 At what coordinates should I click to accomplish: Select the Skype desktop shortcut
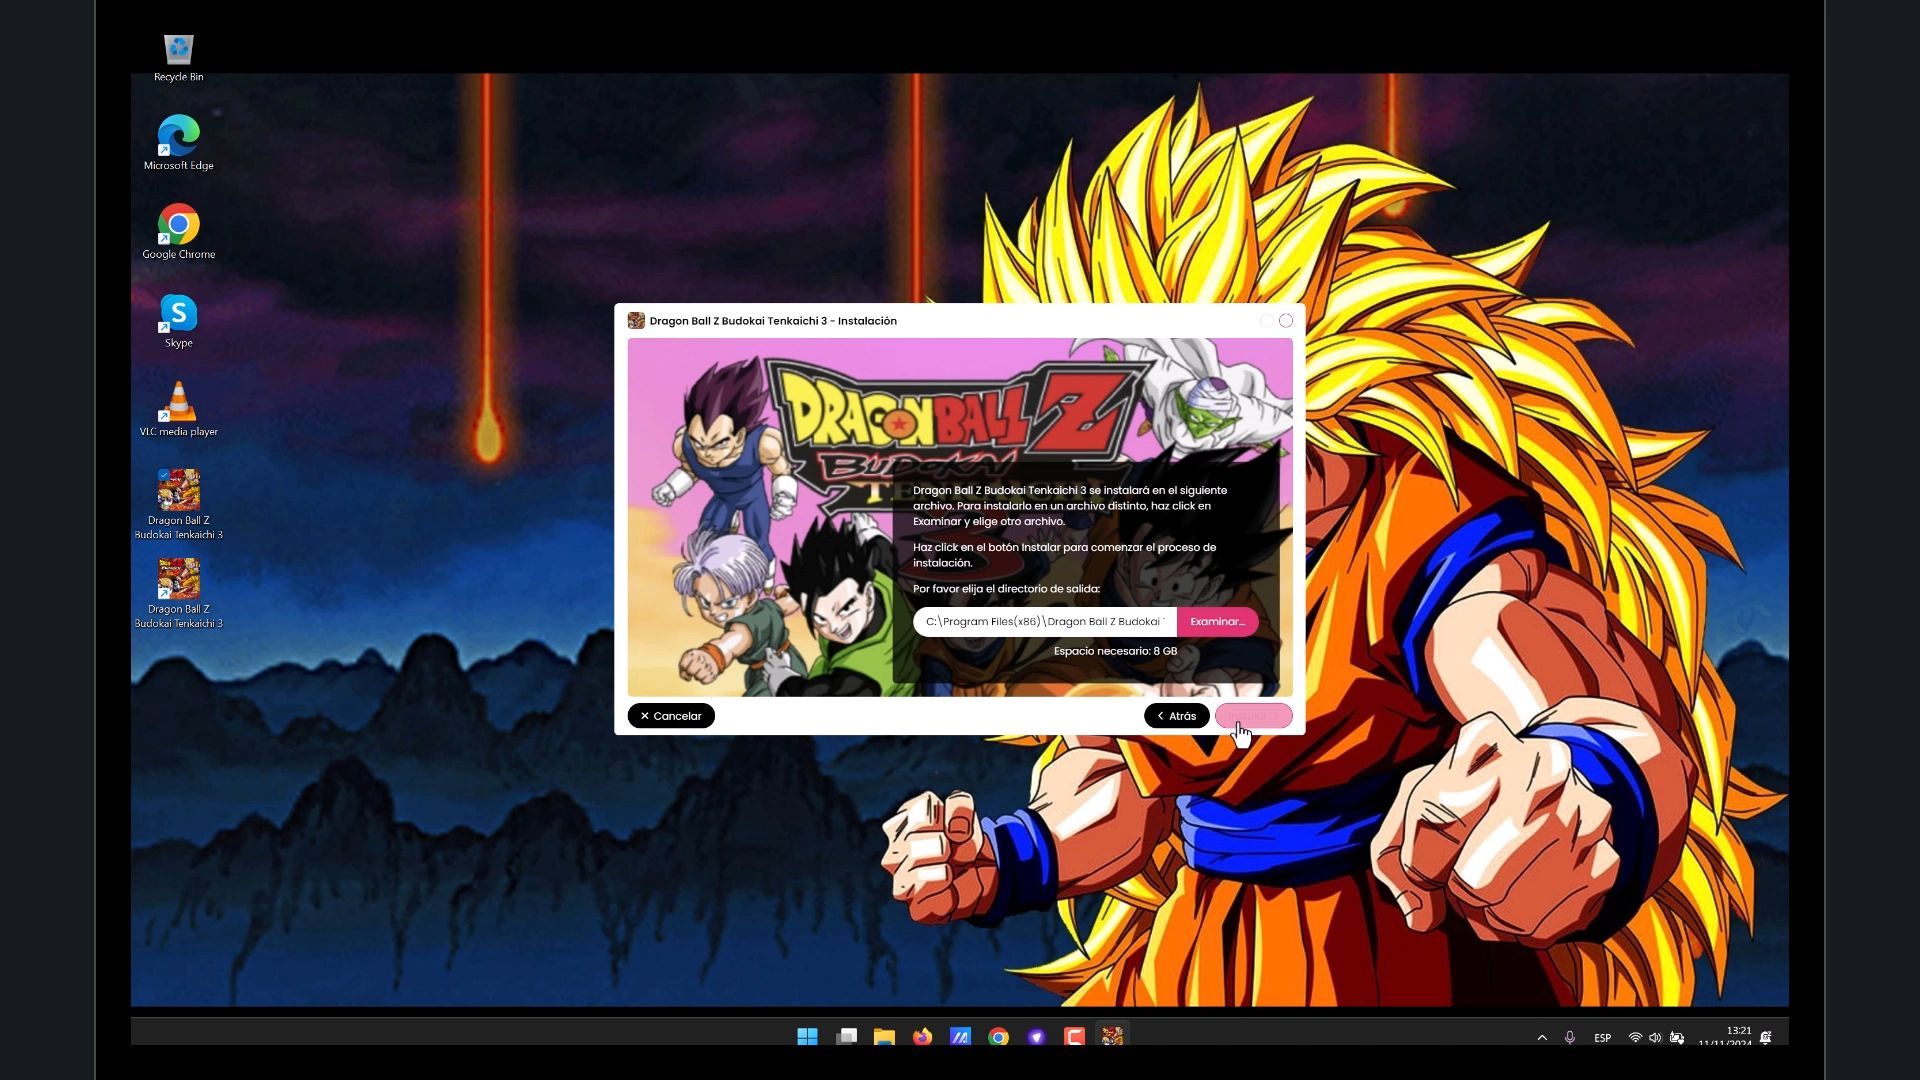[x=179, y=321]
